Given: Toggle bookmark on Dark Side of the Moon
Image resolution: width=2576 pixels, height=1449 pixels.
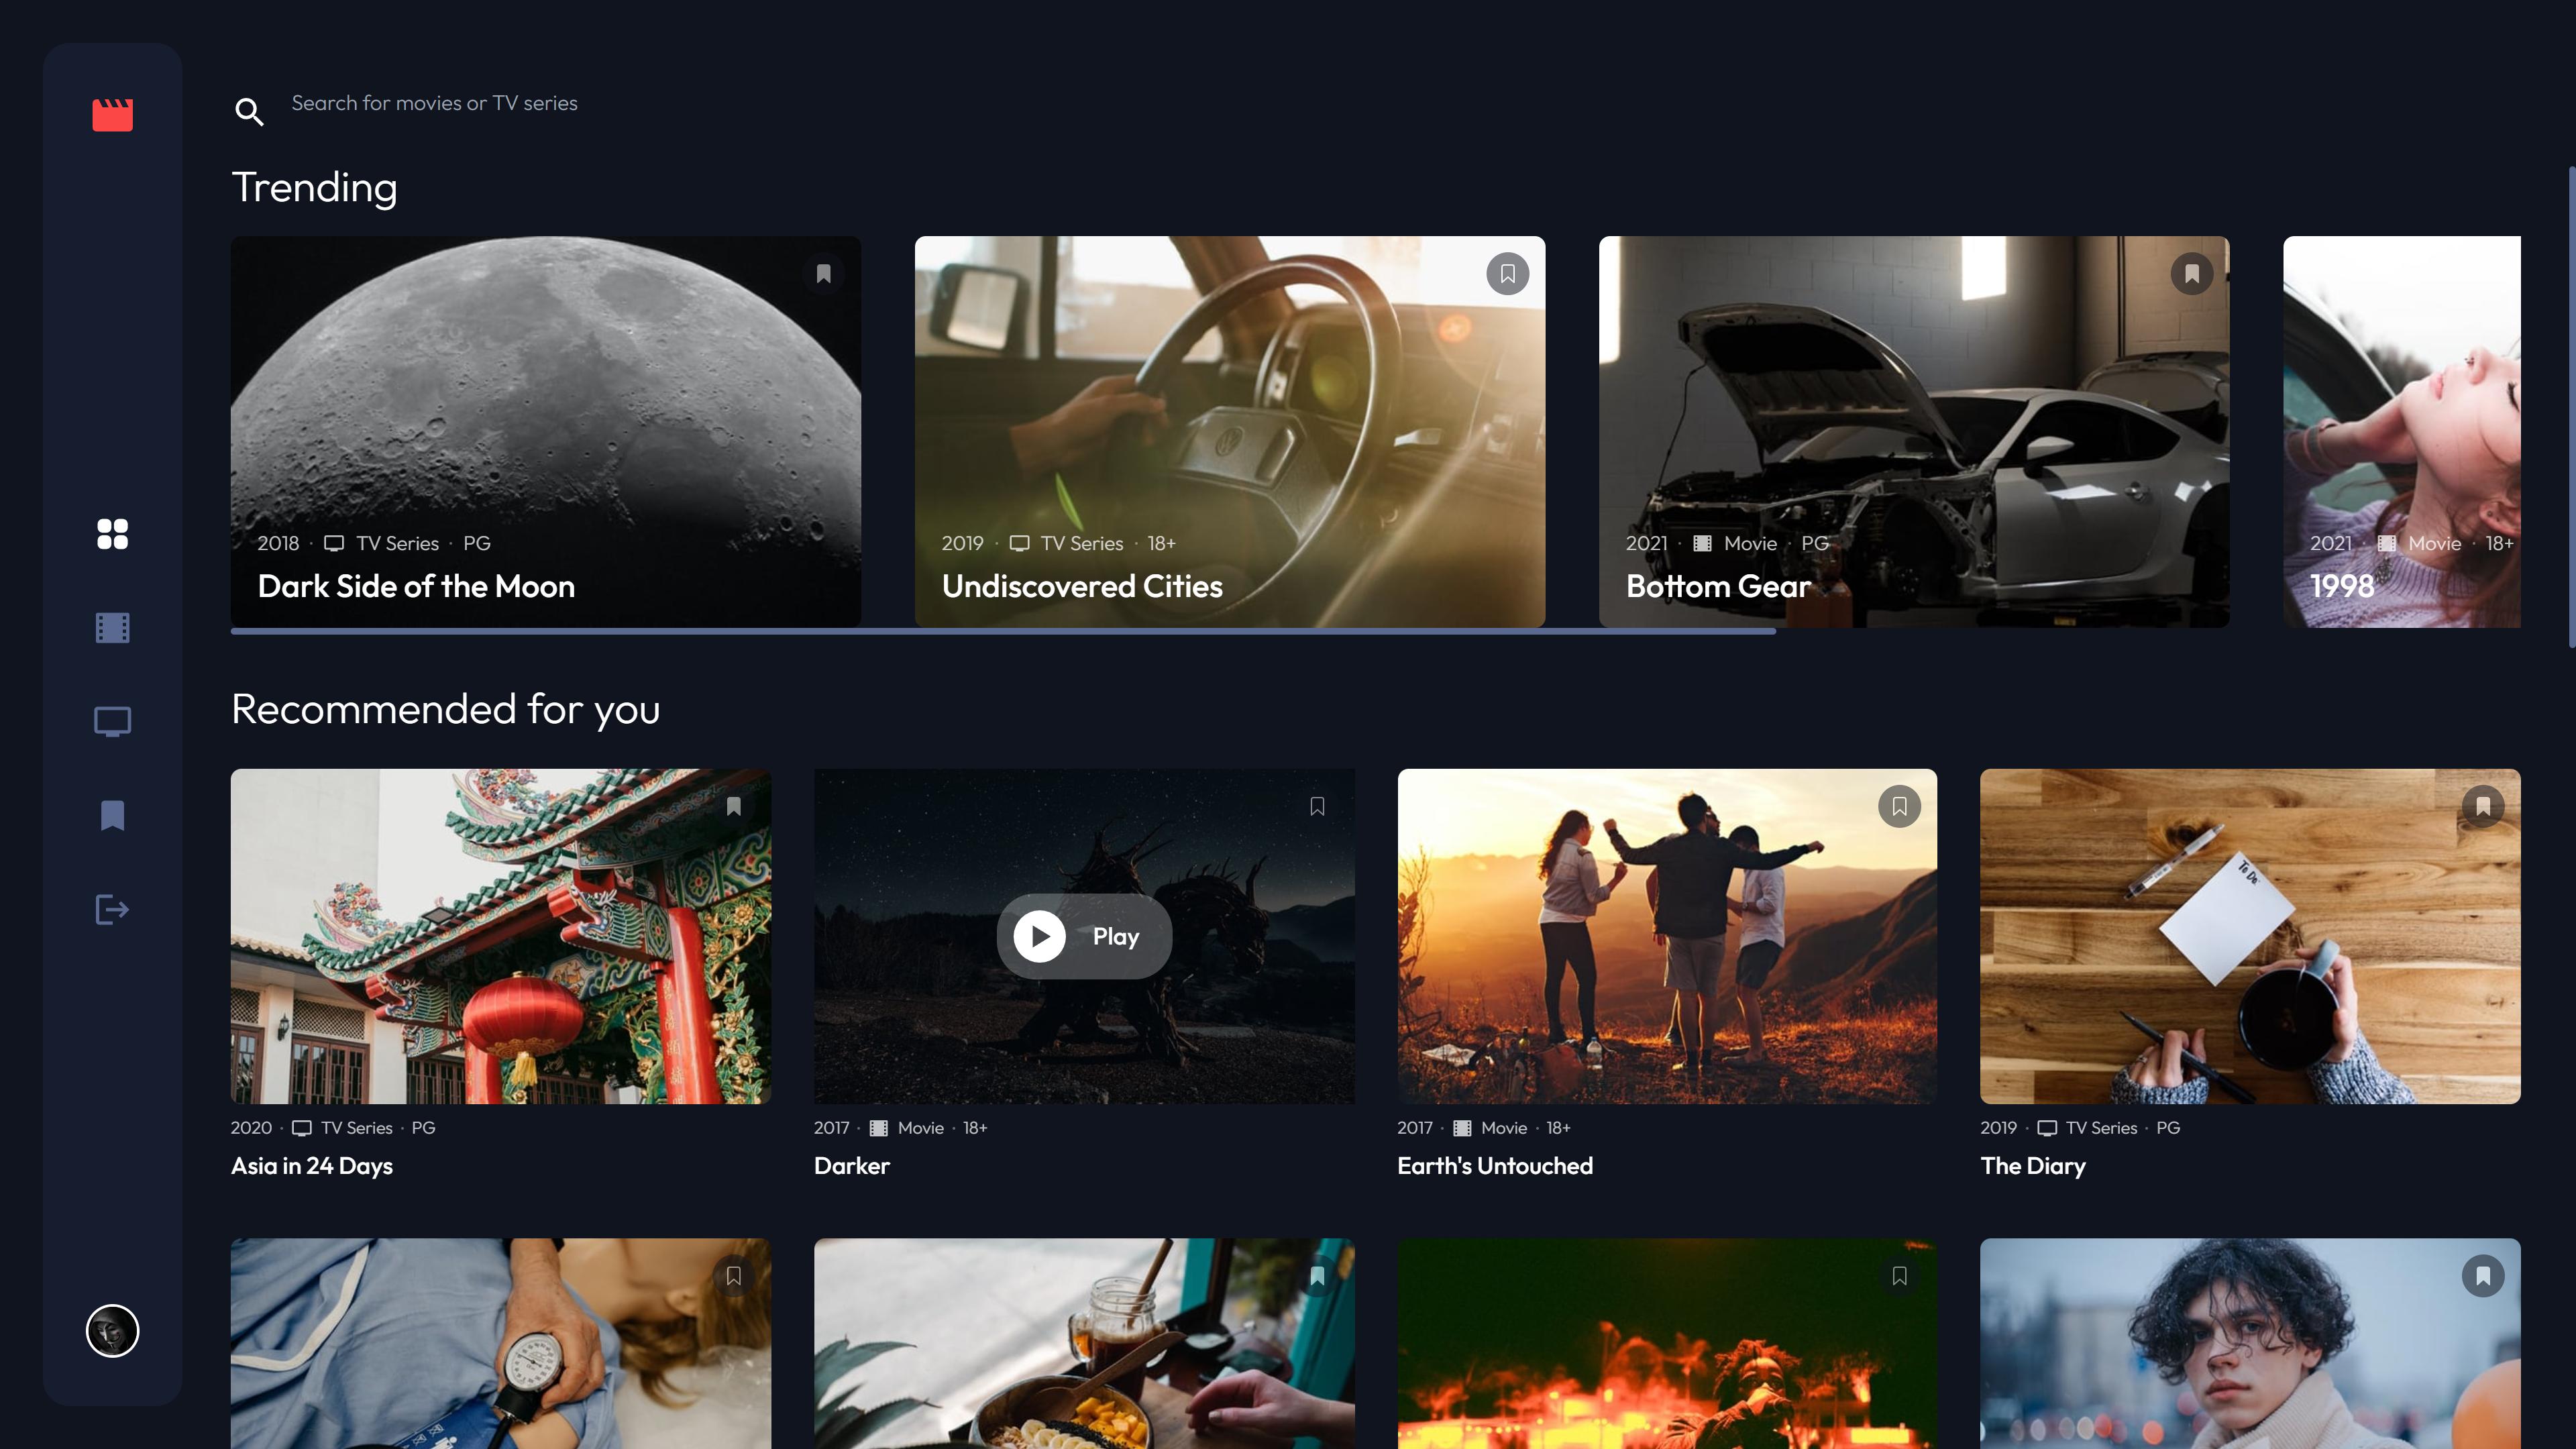Looking at the screenshot, I should point(823,274).
